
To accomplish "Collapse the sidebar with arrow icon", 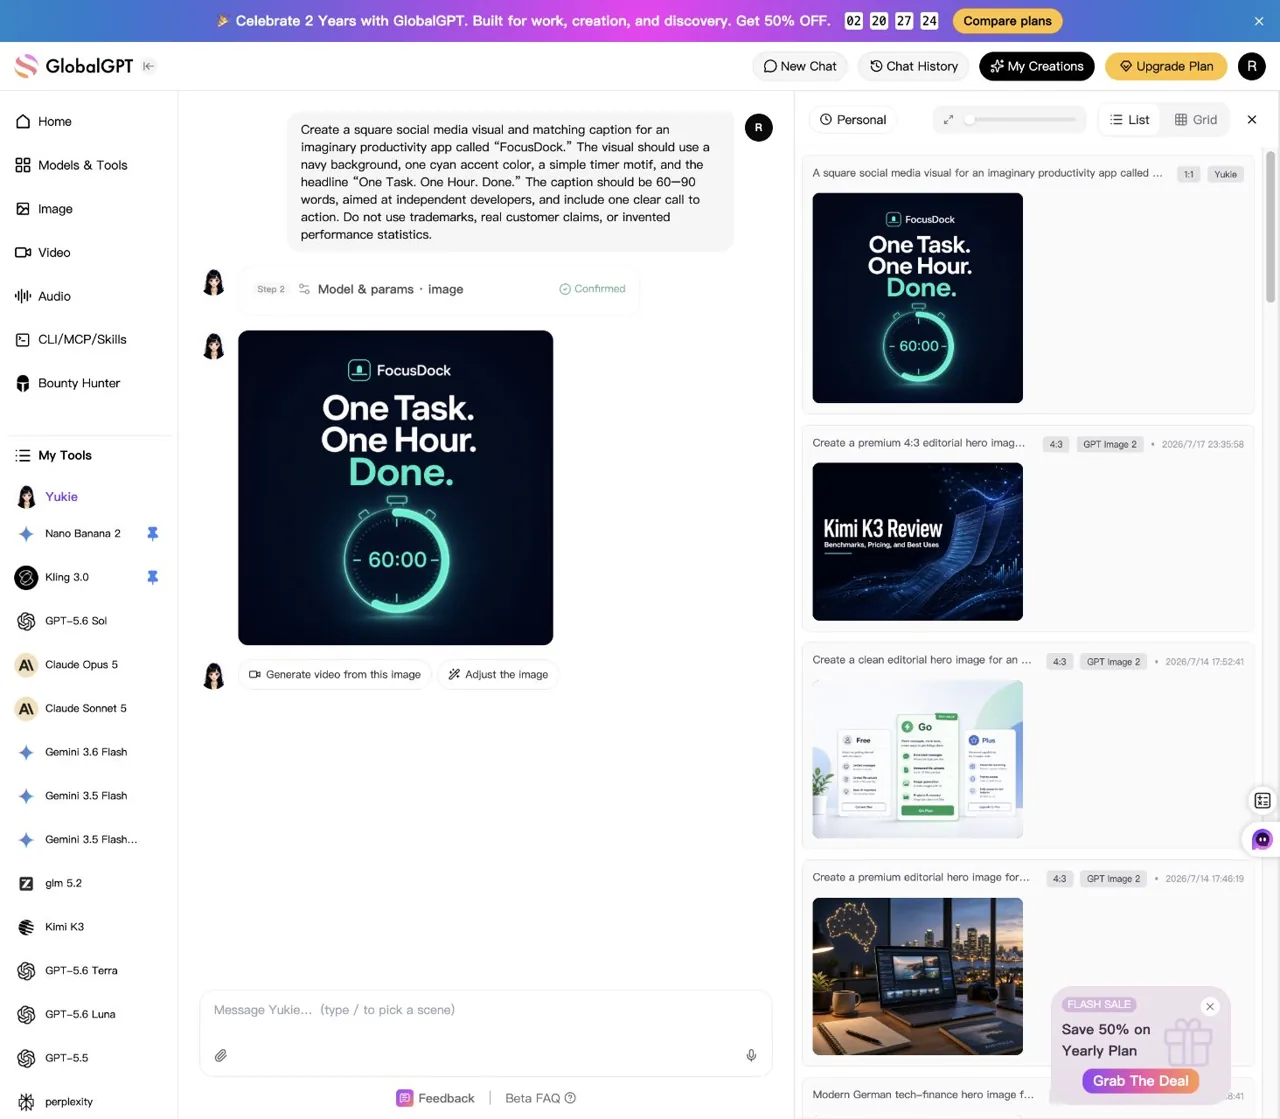I will pos(148,66).
